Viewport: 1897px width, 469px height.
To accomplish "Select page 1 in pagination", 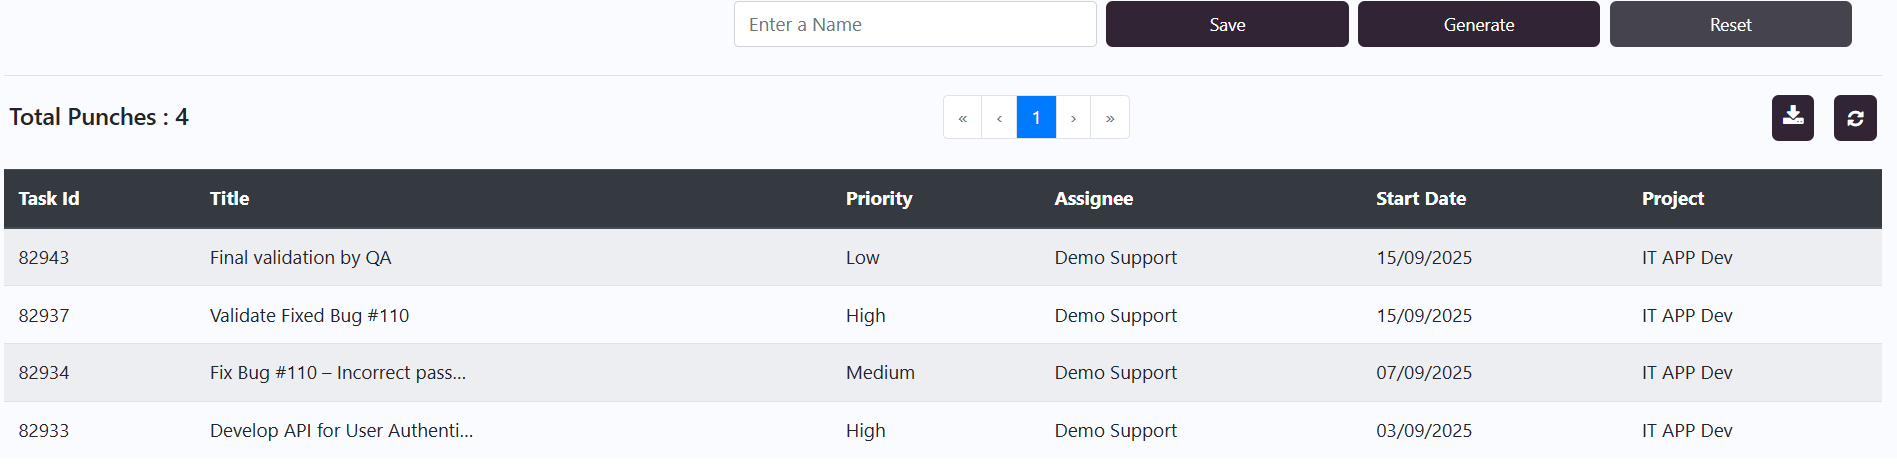I will (x=1036, y=118).
